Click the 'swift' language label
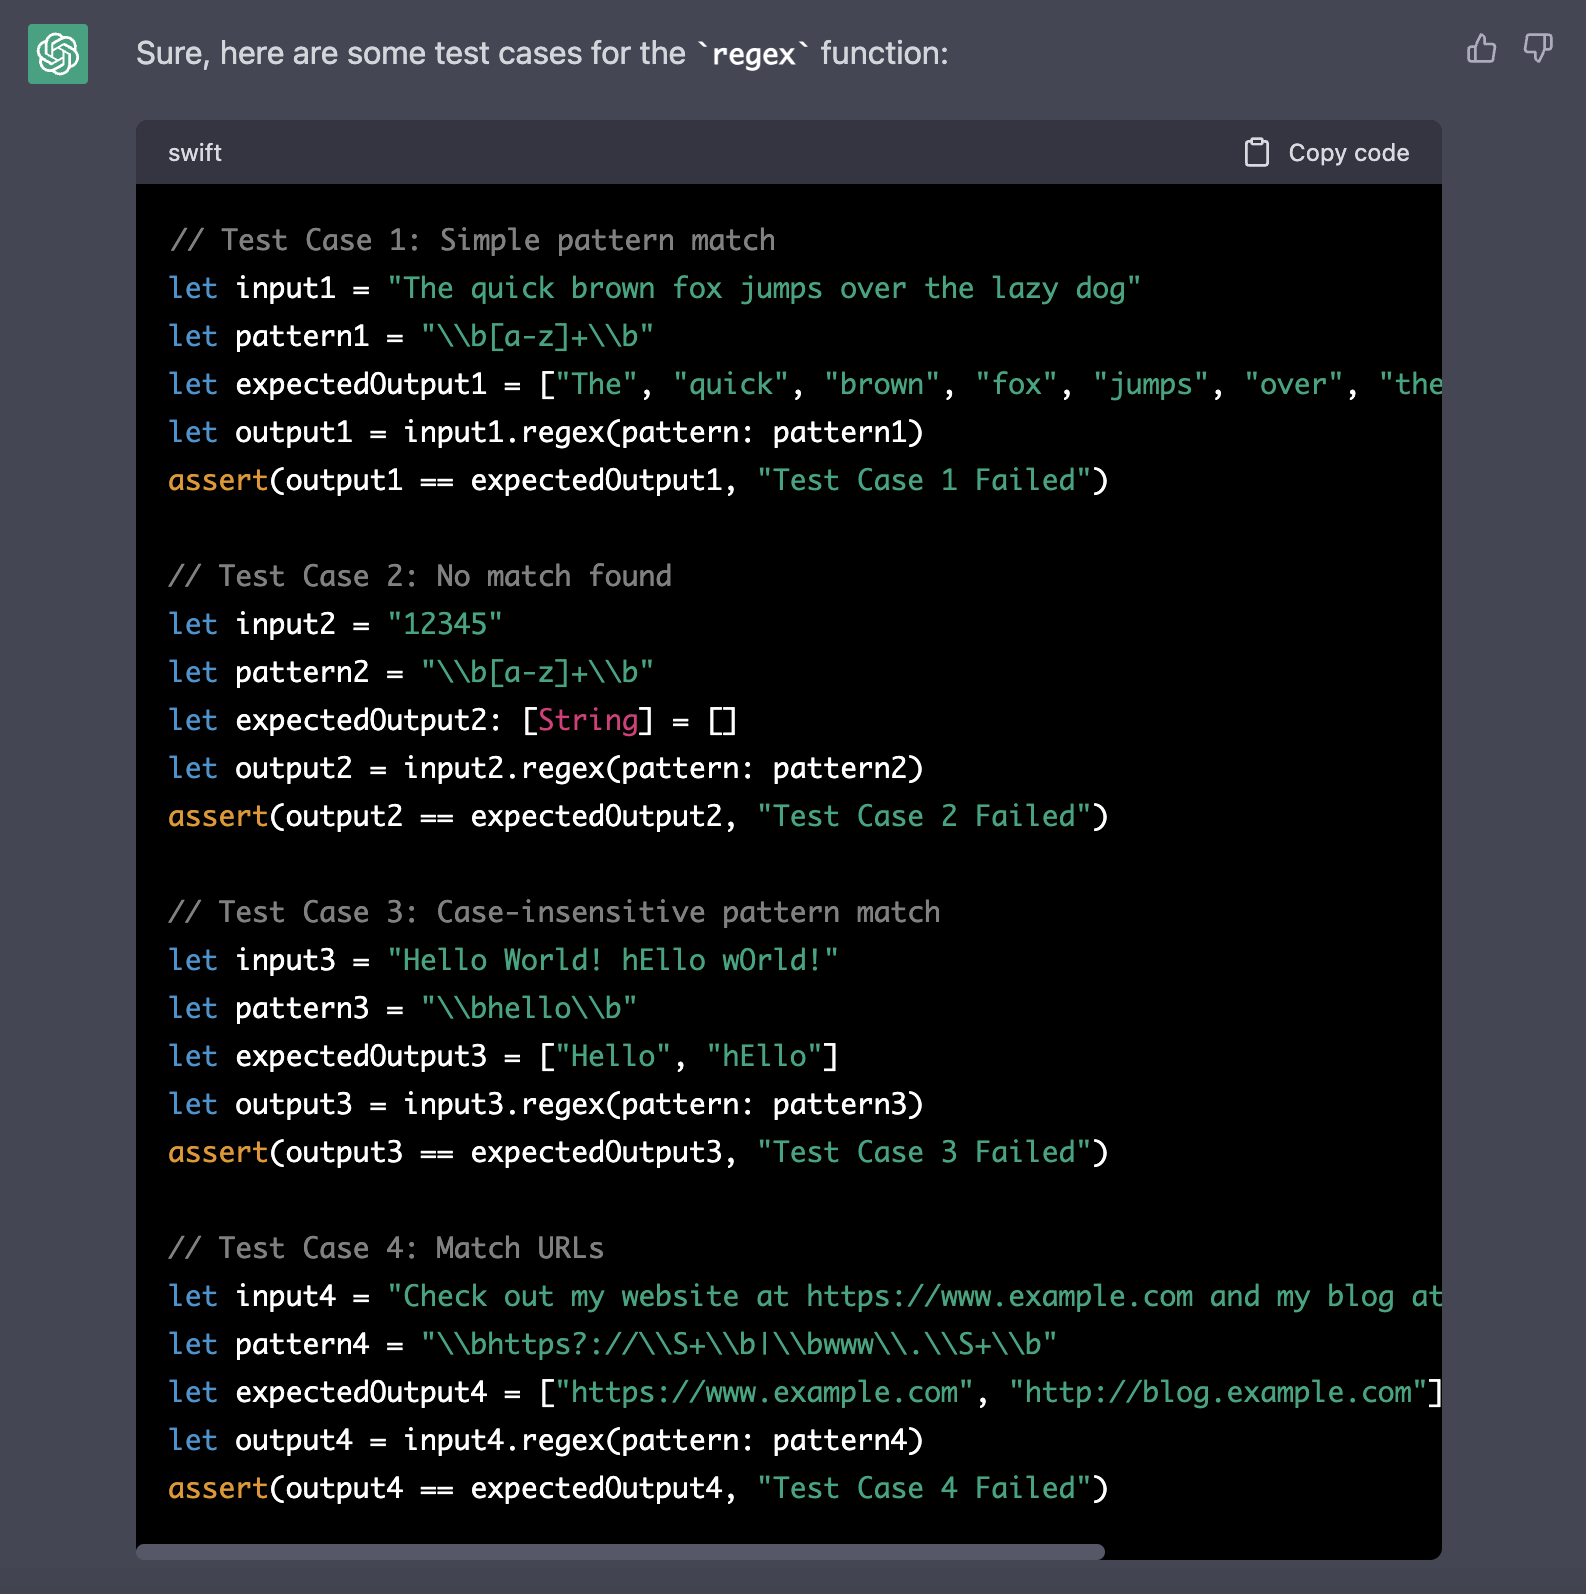 click(x=195, y=152)
